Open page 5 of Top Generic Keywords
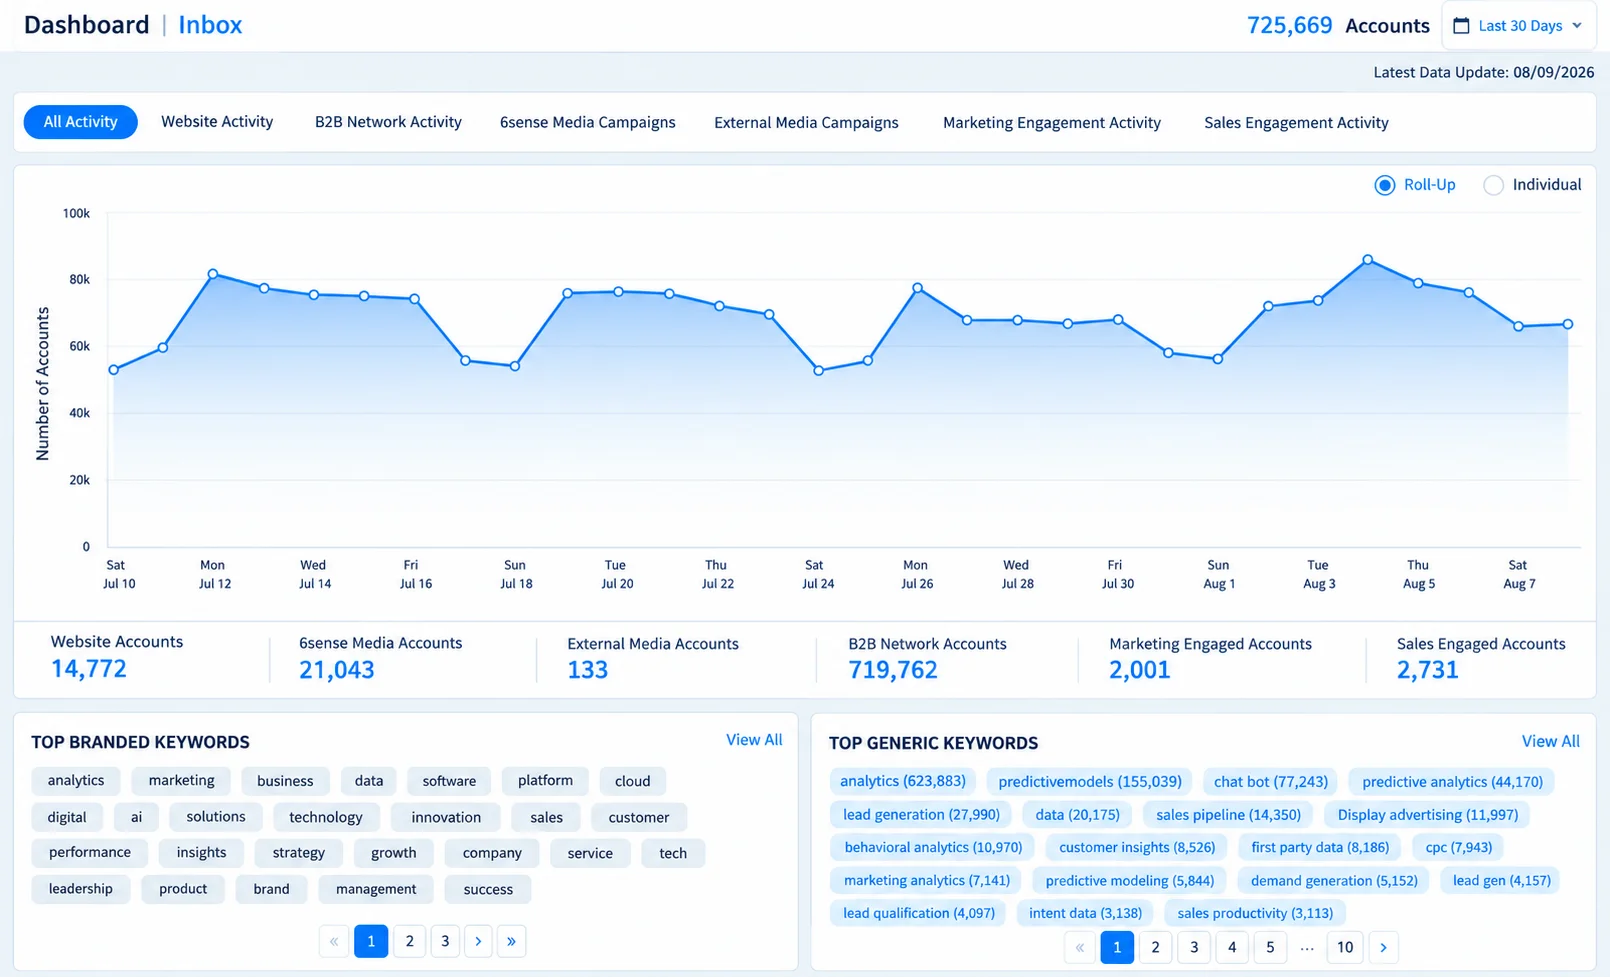 (1270, 947)
